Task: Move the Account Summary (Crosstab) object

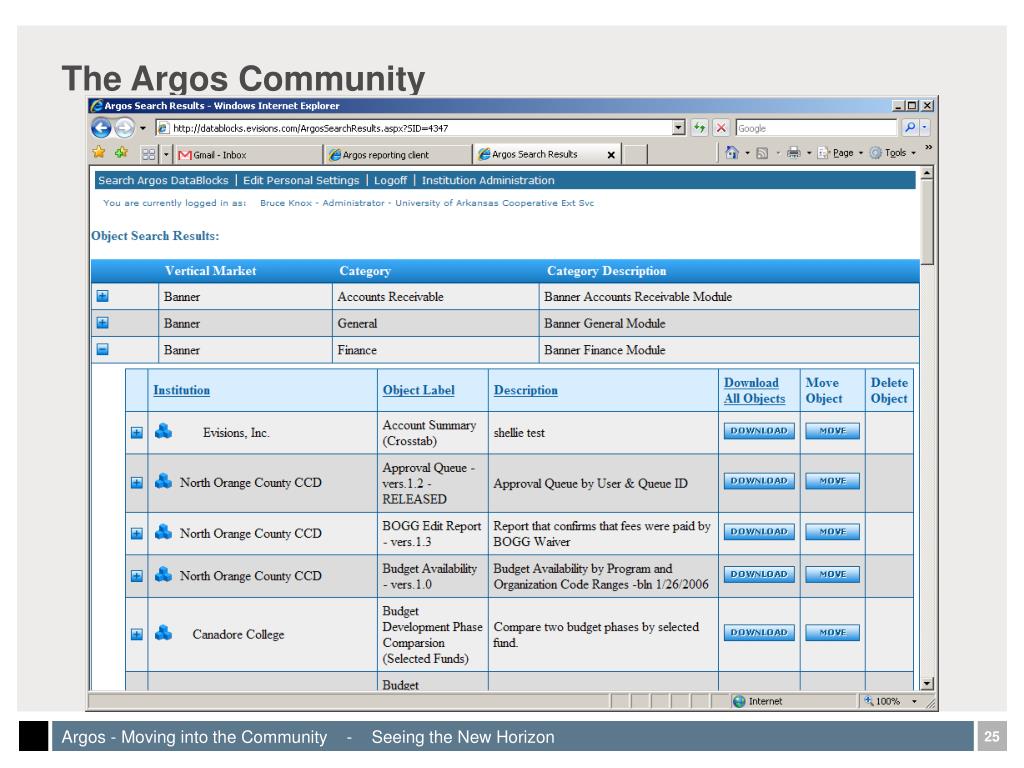Action: coord(833,431)
